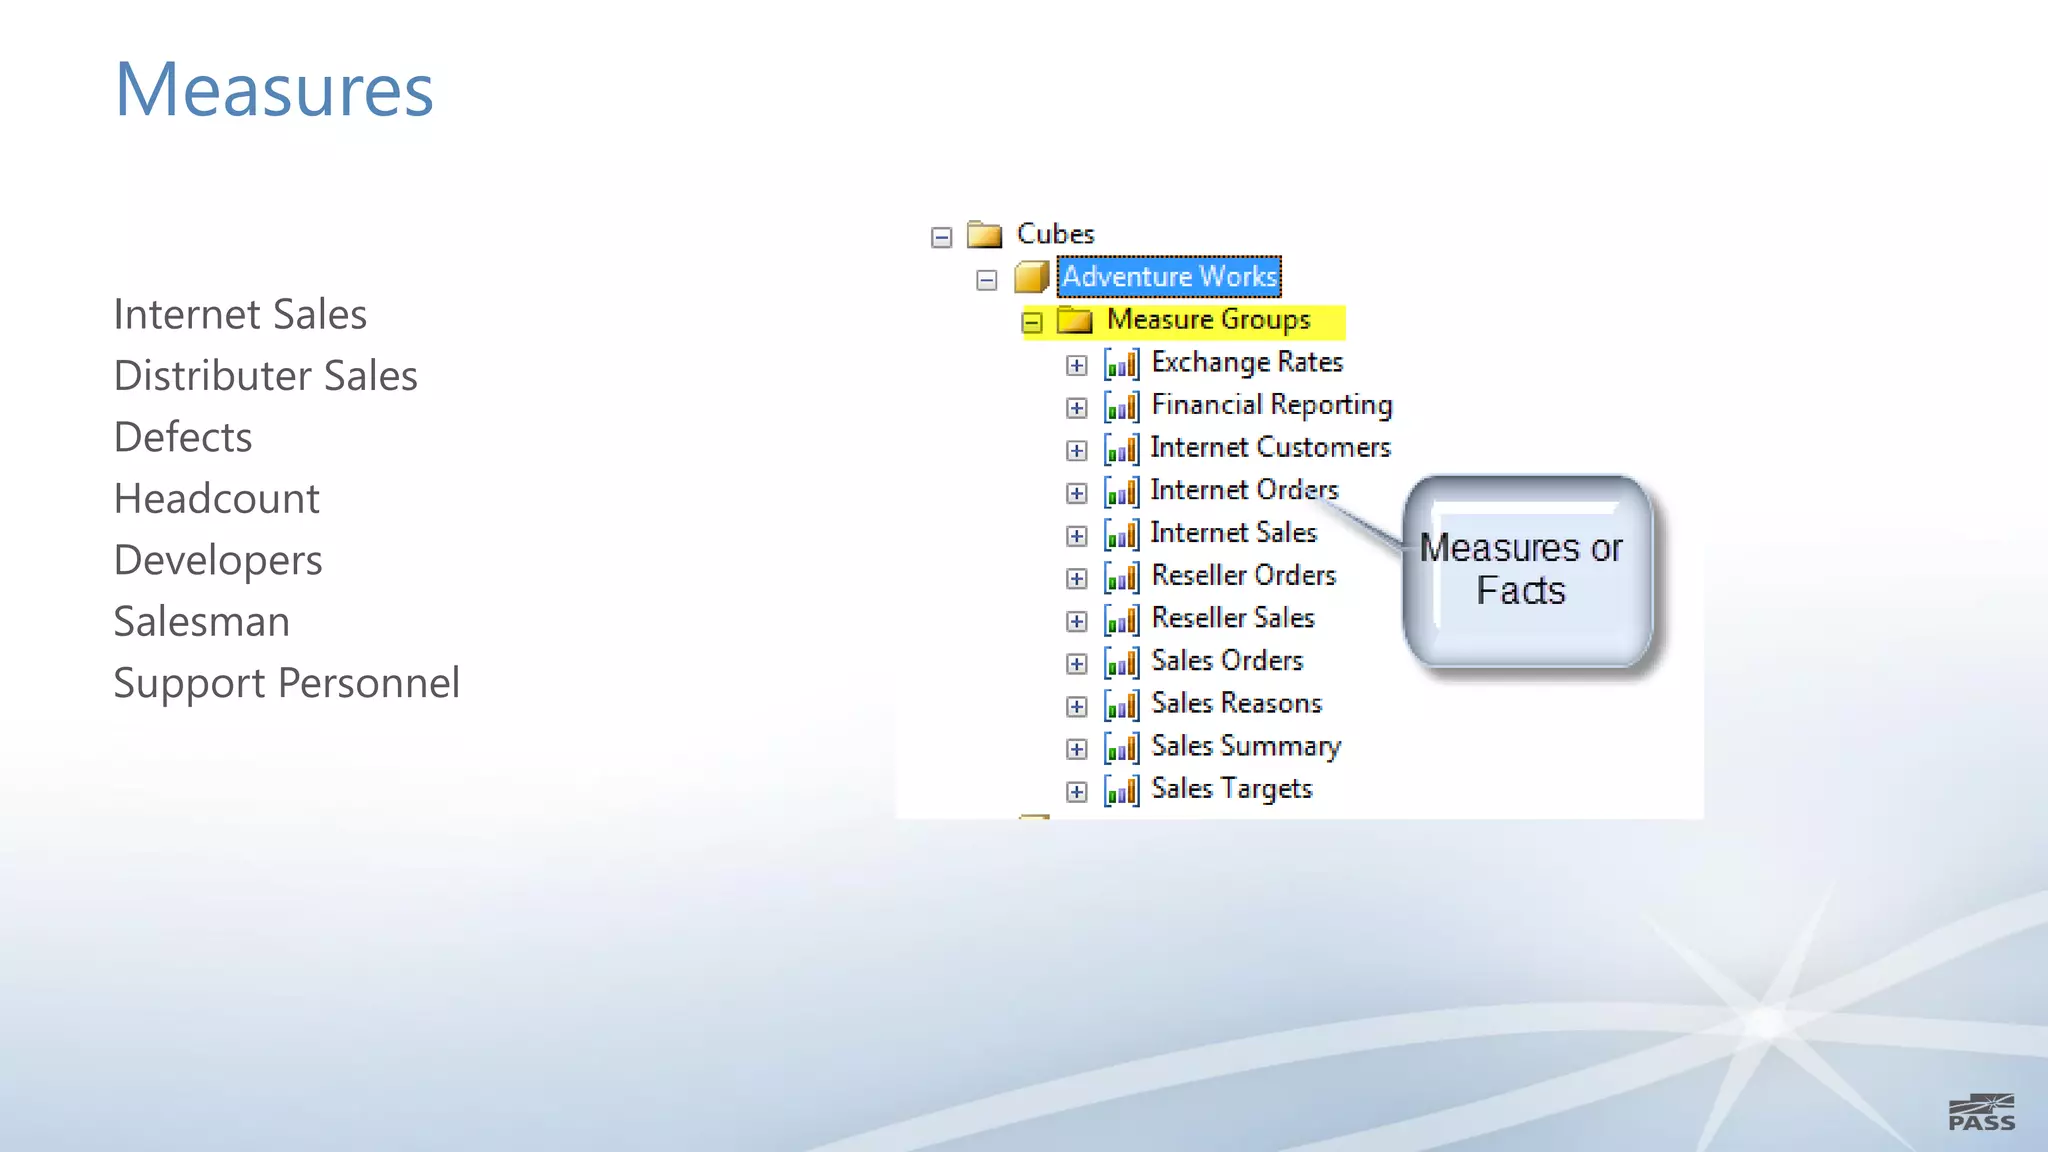Click the Exchange Rates bar chart icon
Image resolution: width=2048 pixels, height=1152 pixels.
(1121, 364)
